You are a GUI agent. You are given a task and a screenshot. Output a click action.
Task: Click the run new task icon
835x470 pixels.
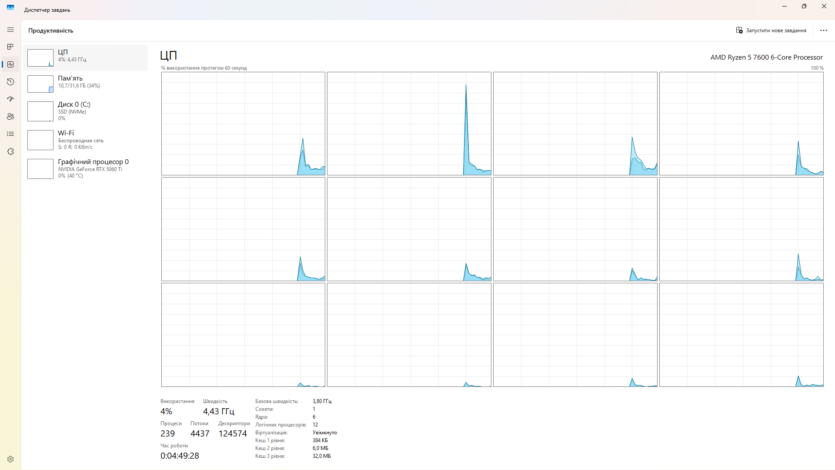739,30
